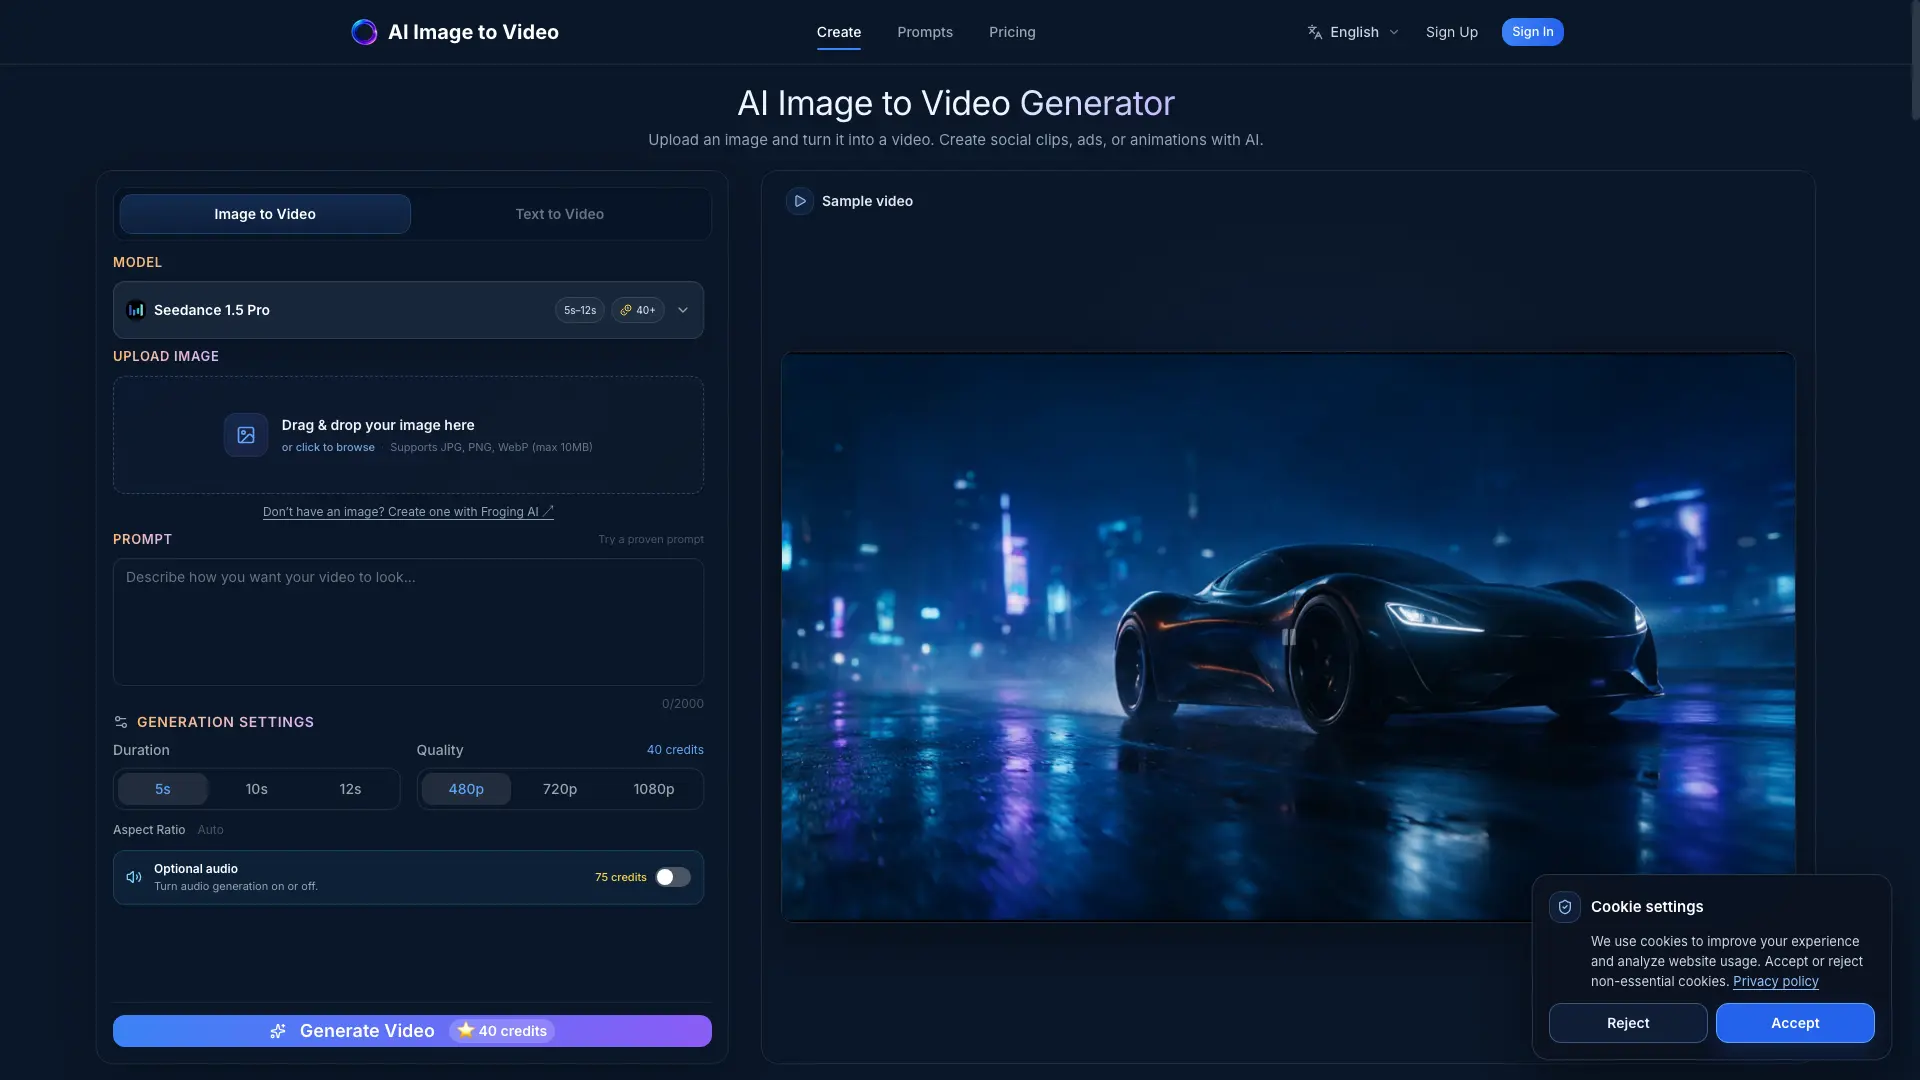1920x1080 pixels.
Task: Click the pause icon on sample video
Action: tap(1288, 637)
